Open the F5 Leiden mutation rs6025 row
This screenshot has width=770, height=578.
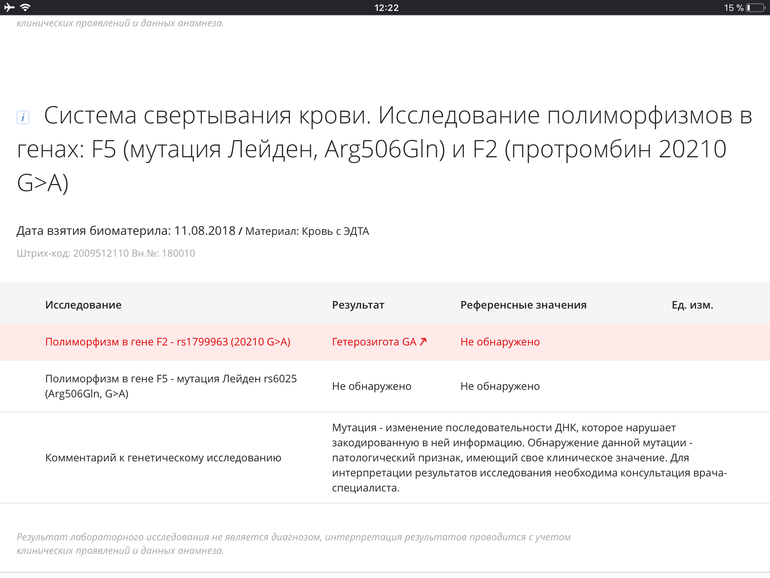(171, 386)
